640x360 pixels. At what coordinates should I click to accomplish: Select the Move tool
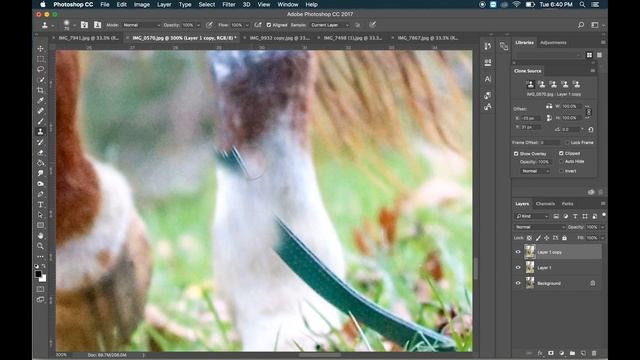click(x=40, y=49)
